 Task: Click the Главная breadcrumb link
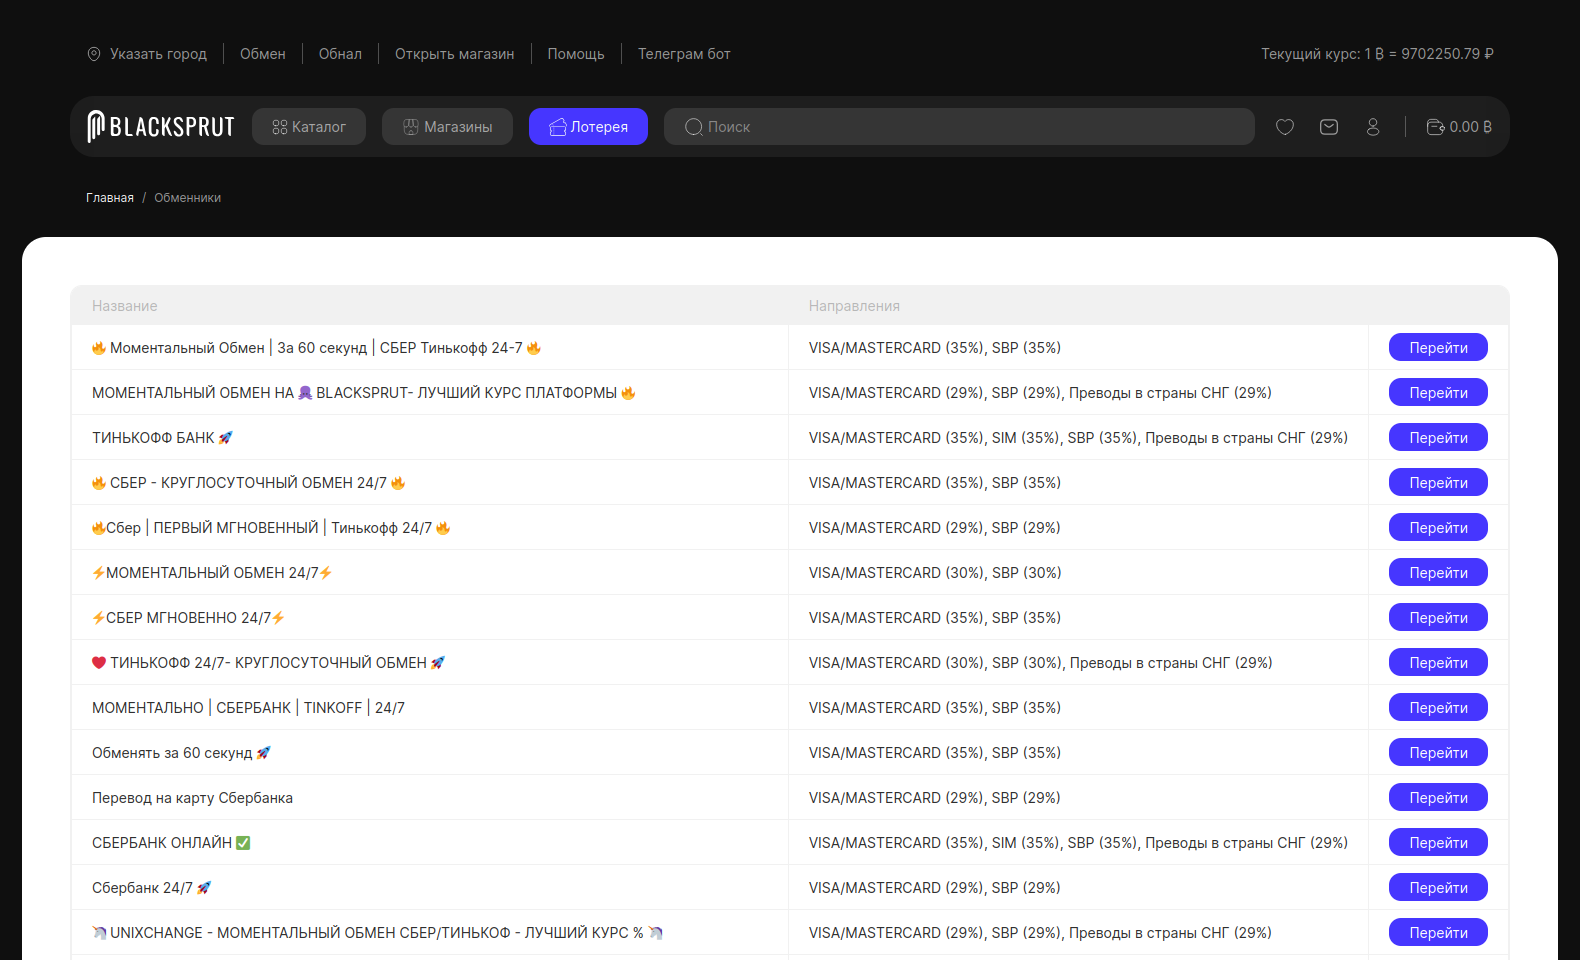[110, 198]
